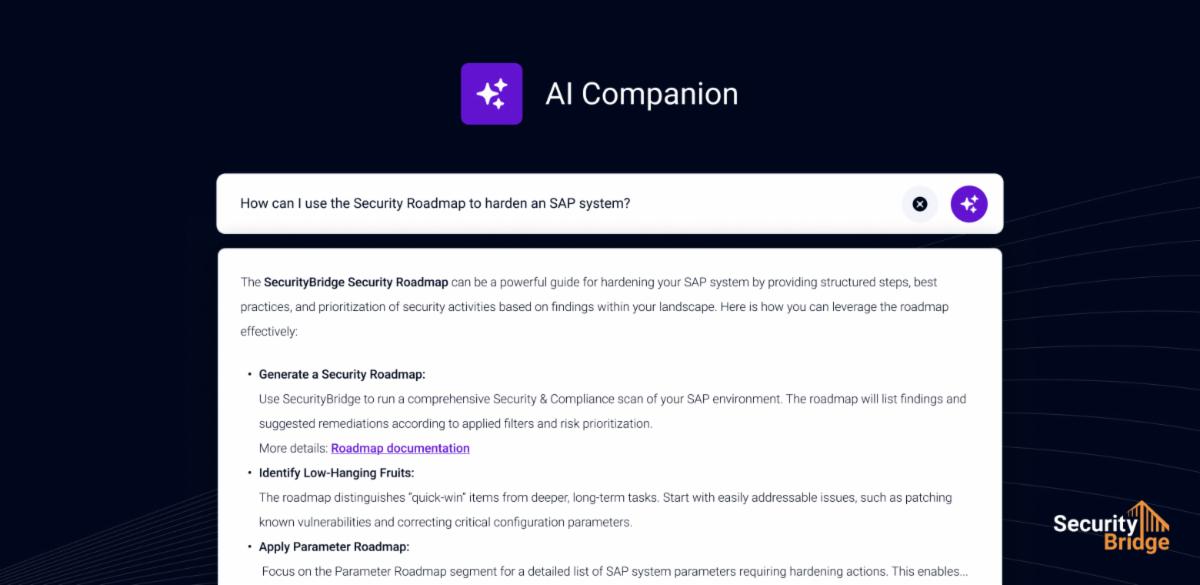This screenshot has height=585, width=1200.
Task: Click the 'AI Companion' title text
Action: (x=641, y=93)
